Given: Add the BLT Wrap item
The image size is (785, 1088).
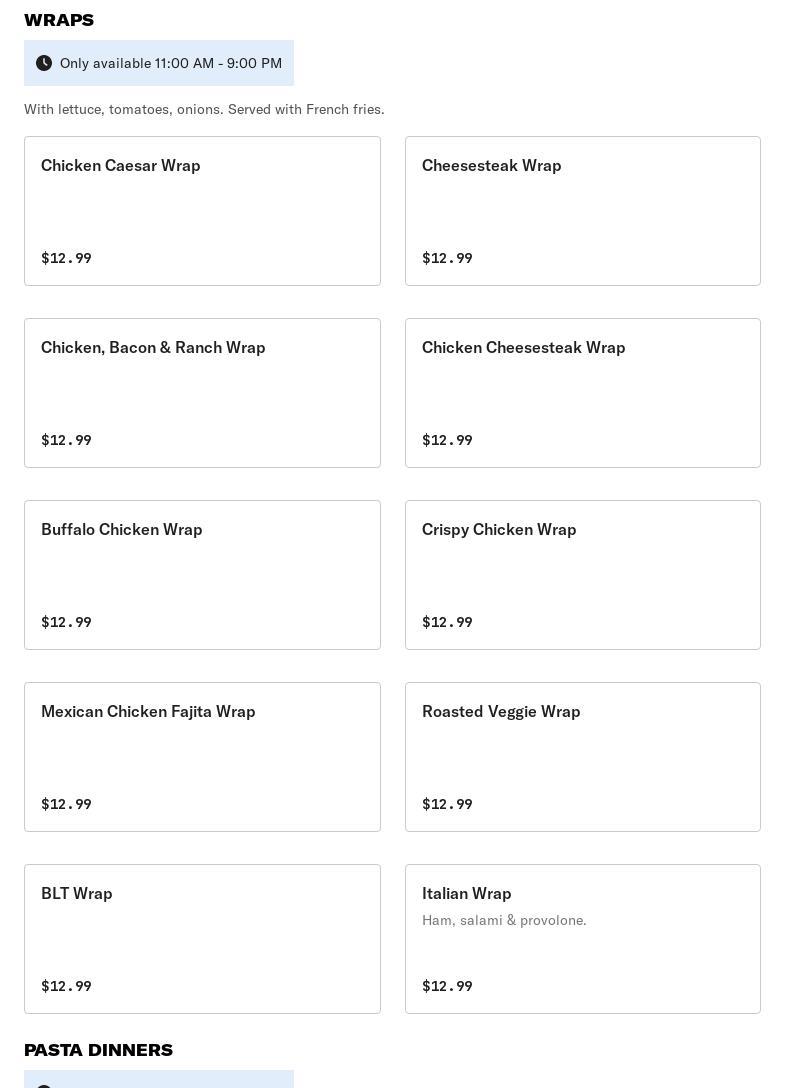Looking at the screenshot, I should pos(202,939).
